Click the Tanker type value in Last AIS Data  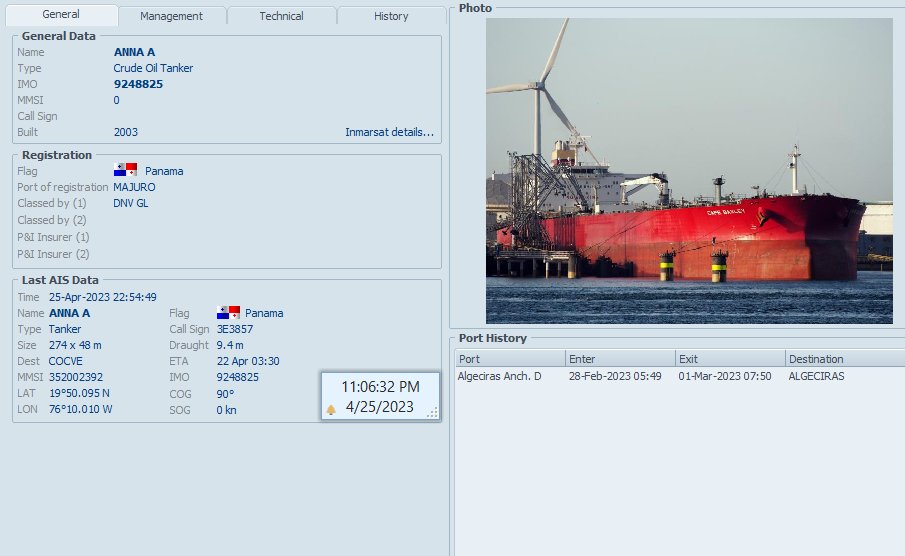tap(65, 329)
